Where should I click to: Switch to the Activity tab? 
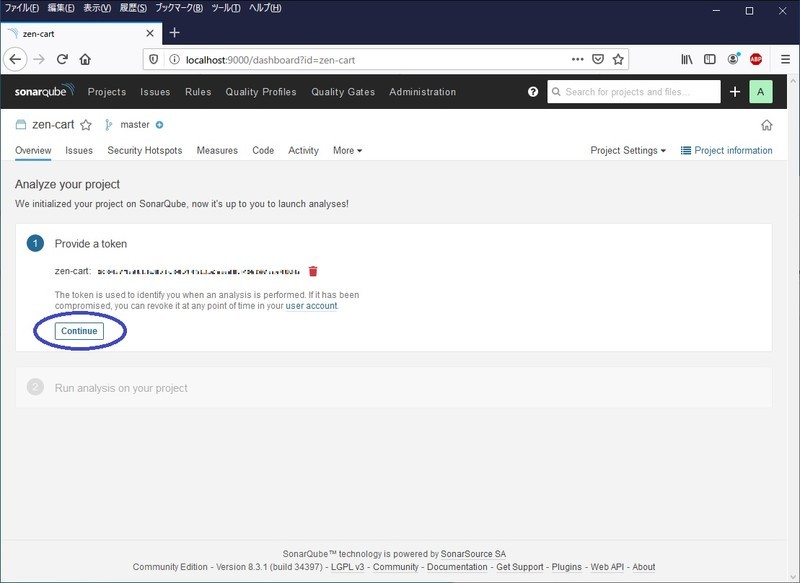coord(304,150)
